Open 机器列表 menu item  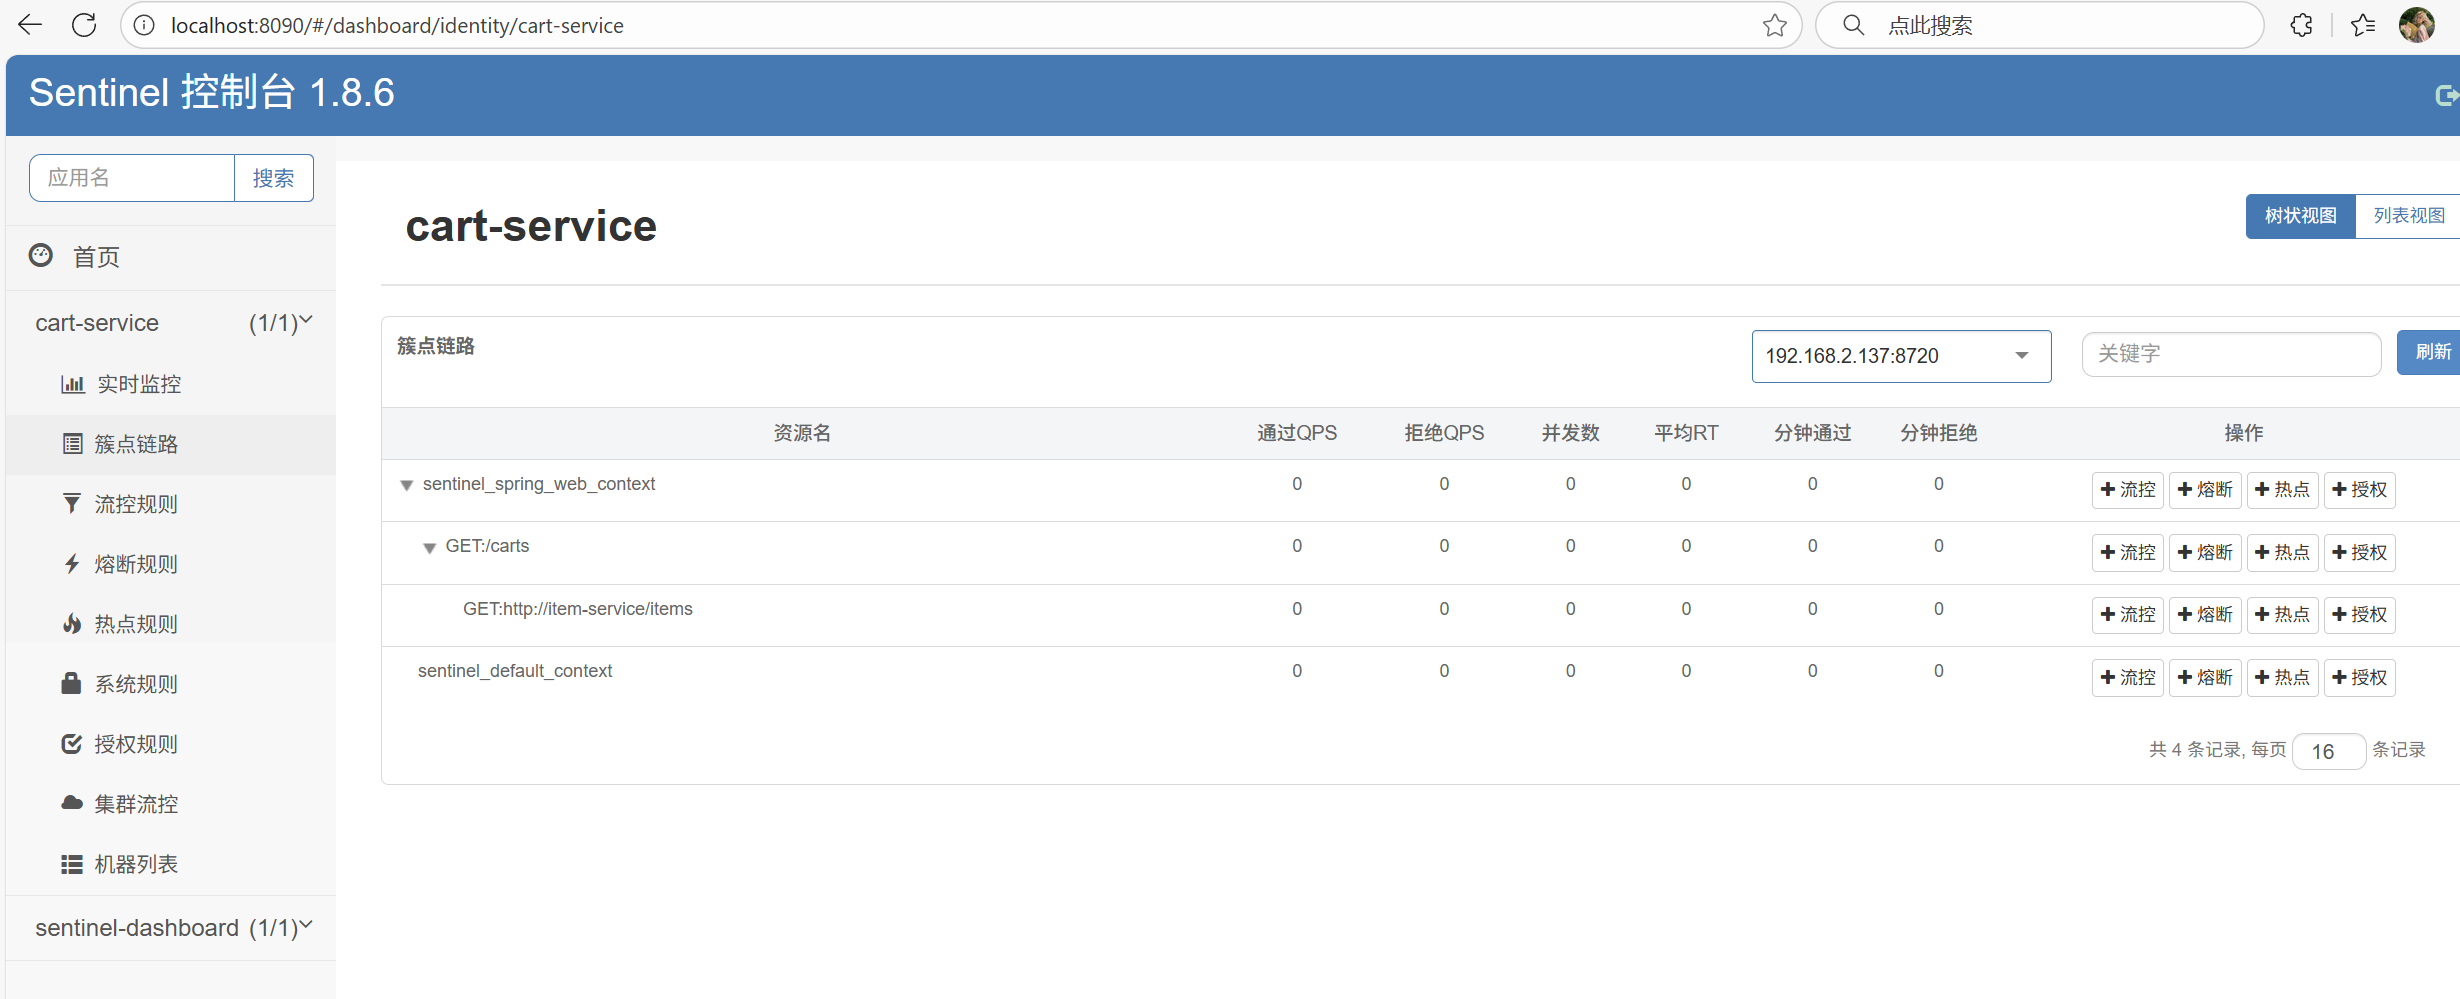[136, 864]
